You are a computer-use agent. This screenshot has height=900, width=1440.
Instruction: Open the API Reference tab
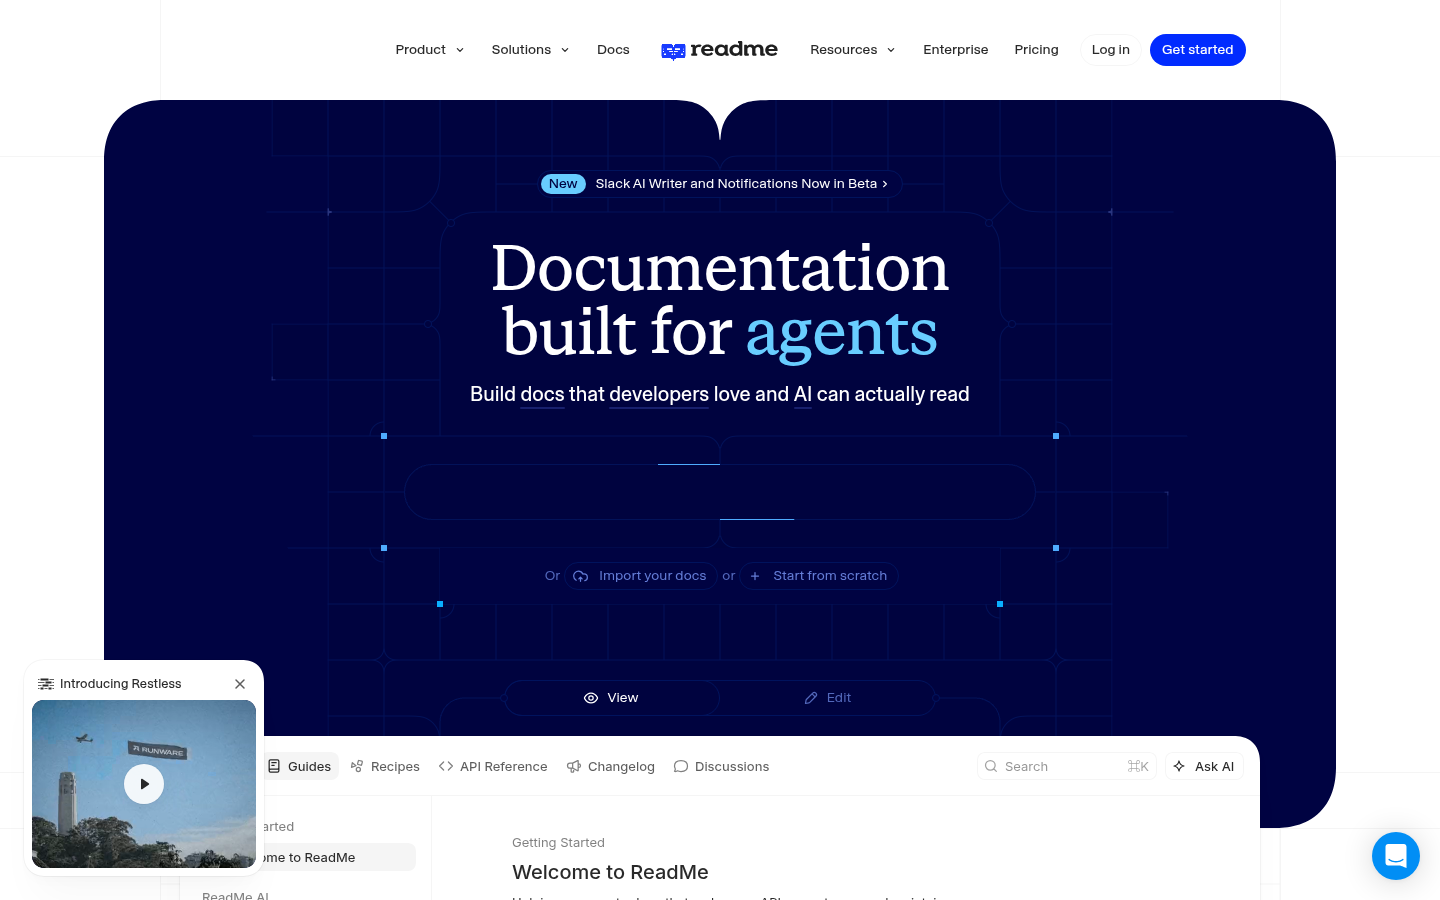pyautogui.click(x=493, y=766)
